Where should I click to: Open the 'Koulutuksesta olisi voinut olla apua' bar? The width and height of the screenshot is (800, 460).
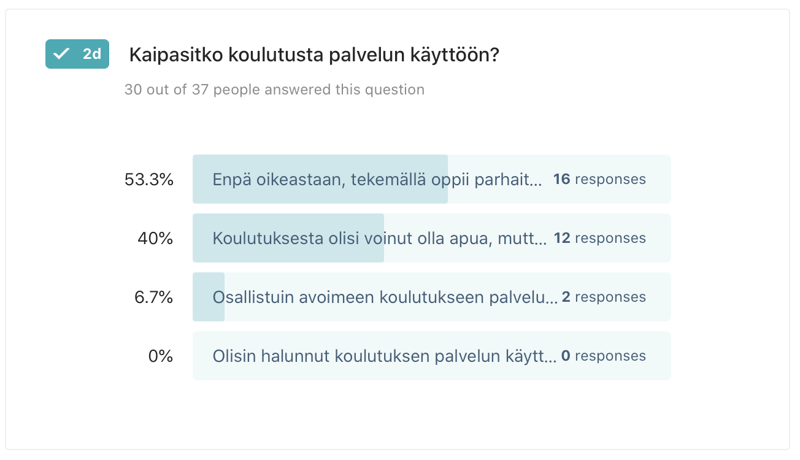[432, 238]
